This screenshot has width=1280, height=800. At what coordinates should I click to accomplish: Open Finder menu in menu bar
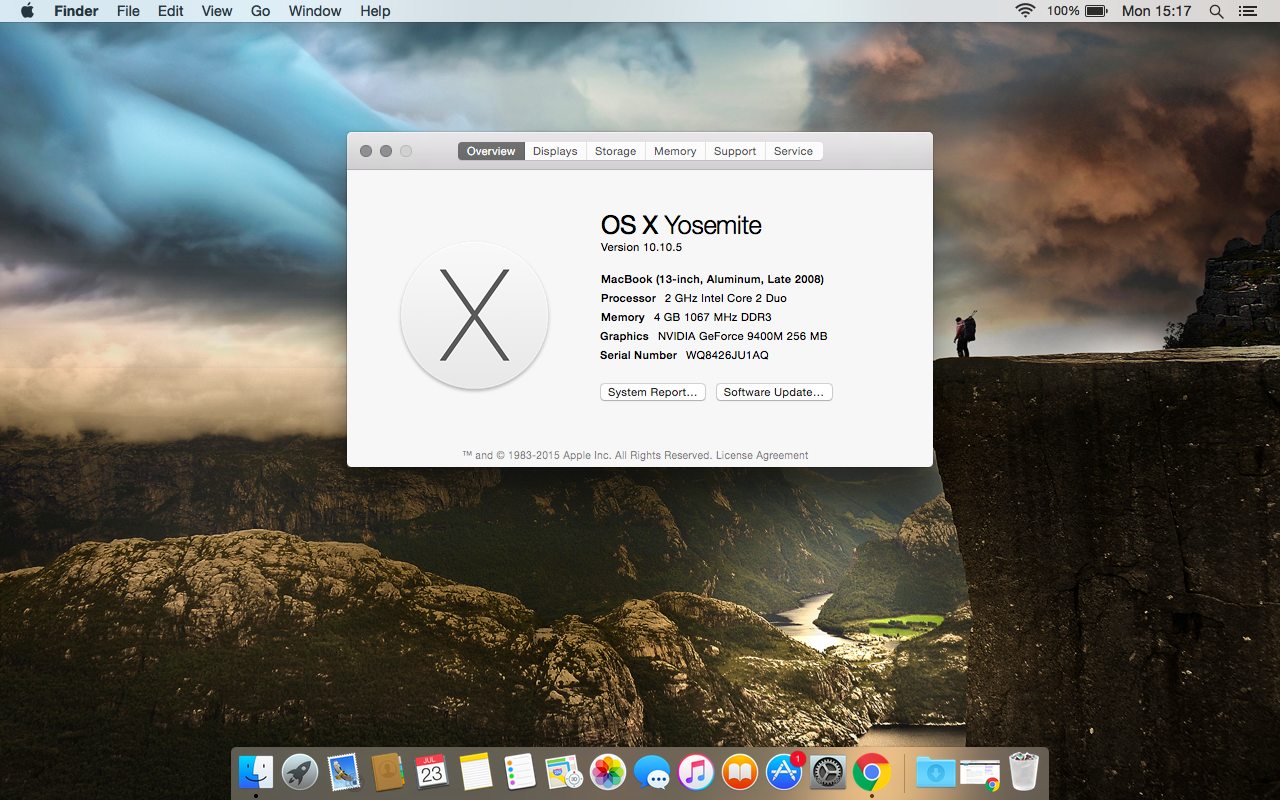pos(76,11)
